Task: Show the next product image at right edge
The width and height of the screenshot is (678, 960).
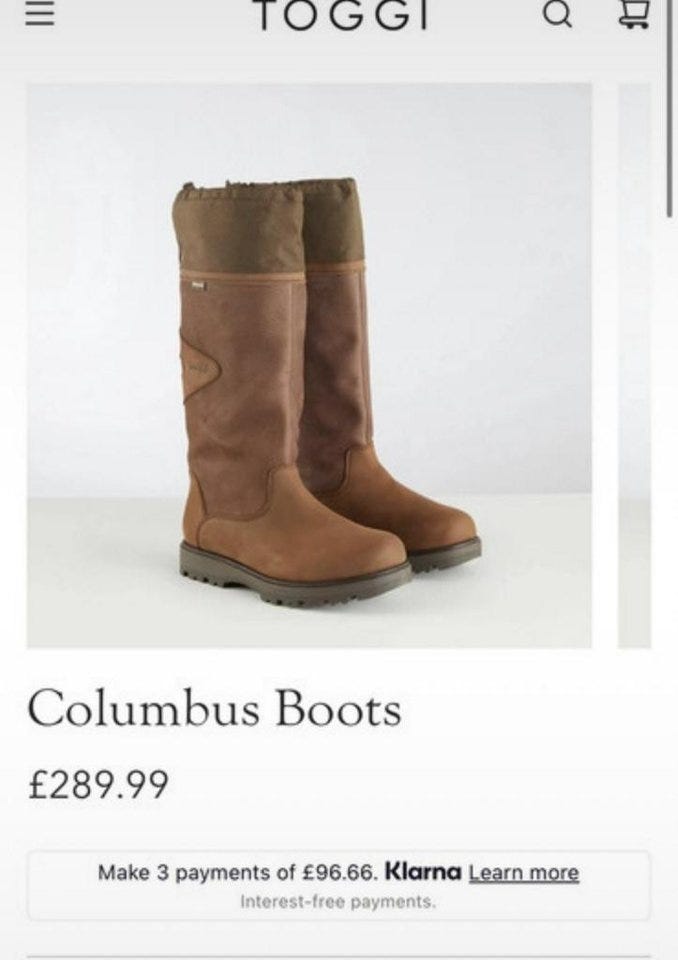Action: pyautogui.click(x=635, y=365)
